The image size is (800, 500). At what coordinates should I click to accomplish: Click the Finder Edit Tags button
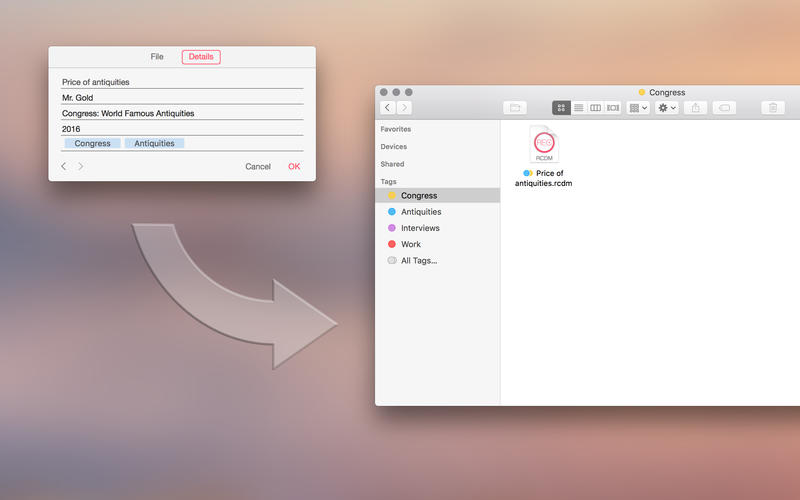(x=724, y=108)
